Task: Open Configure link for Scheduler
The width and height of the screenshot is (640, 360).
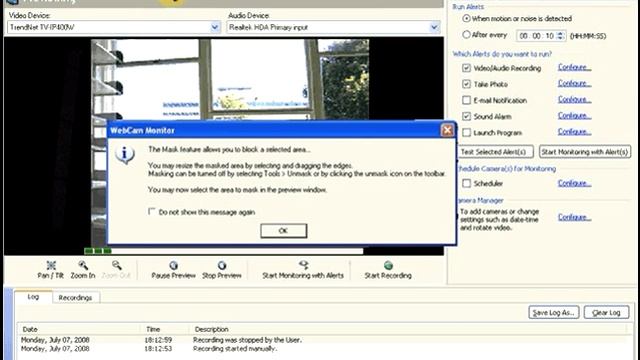Action: (x=574, y=183)
